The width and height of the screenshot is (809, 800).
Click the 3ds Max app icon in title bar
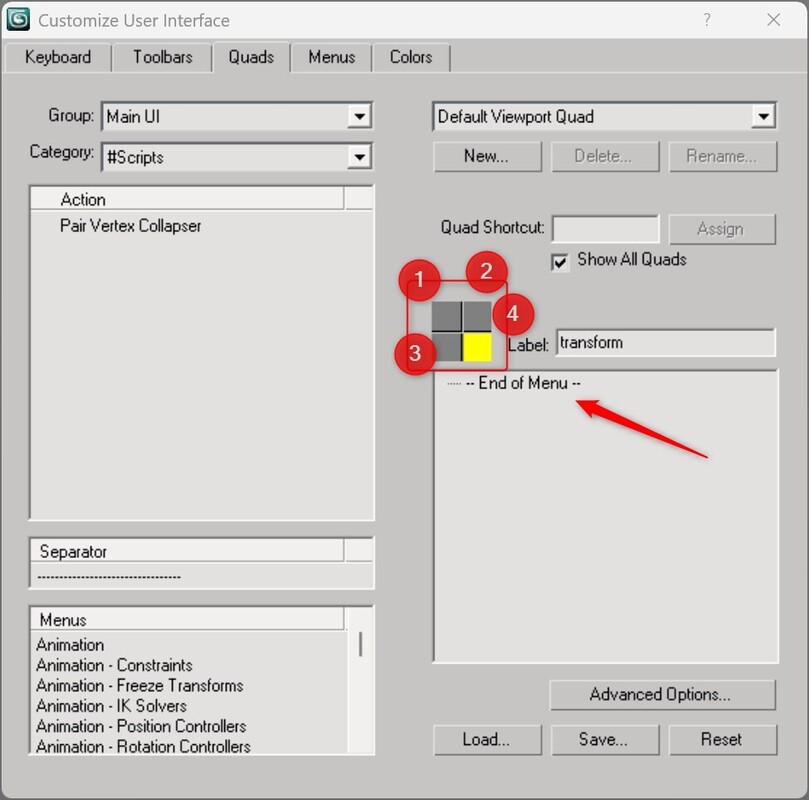(18, 19)
